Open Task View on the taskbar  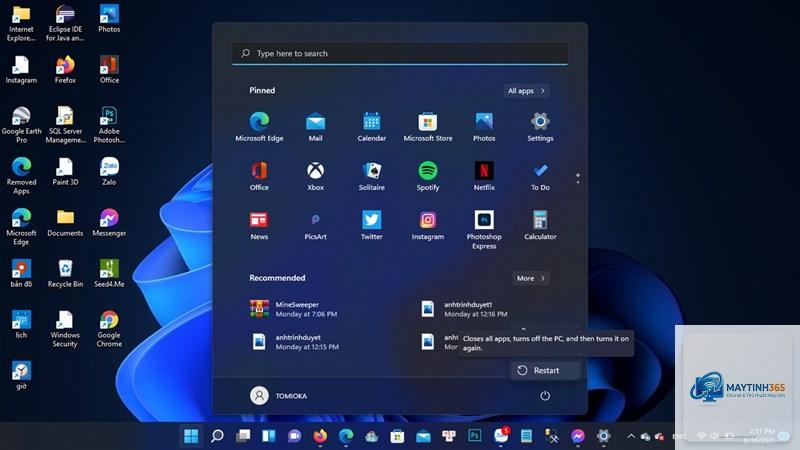[x=243, y=436]
